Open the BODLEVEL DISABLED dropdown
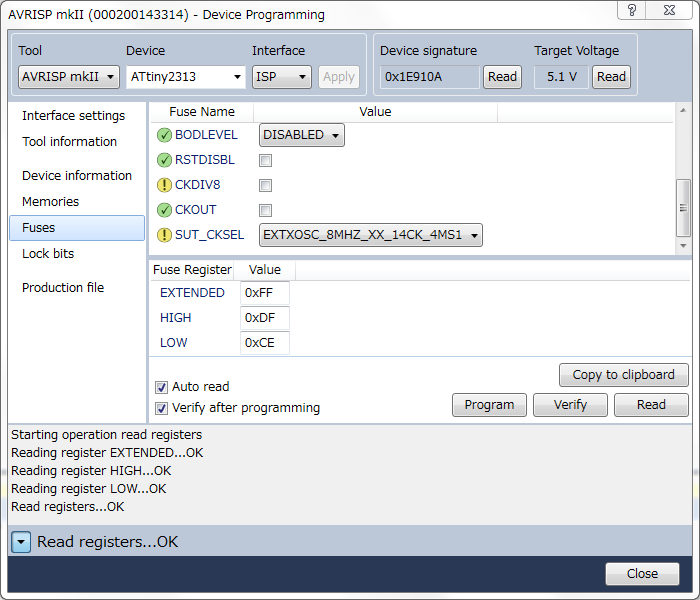The height and width of the screenshot is (600, 700). (302, 135)
